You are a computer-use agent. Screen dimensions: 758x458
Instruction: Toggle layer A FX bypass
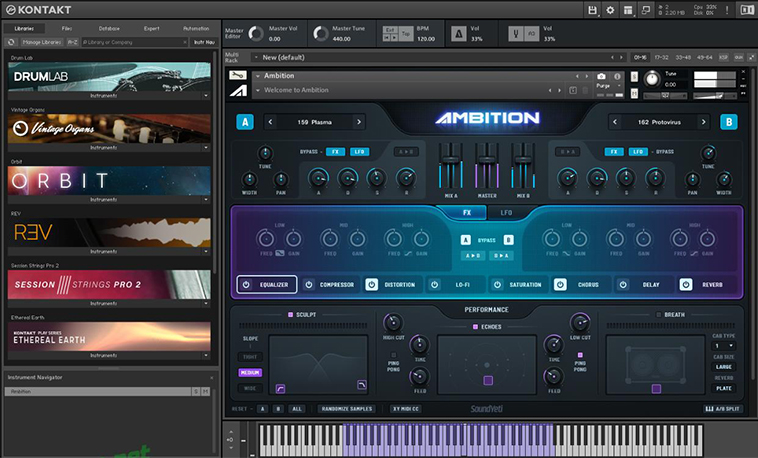pos(335,152)
